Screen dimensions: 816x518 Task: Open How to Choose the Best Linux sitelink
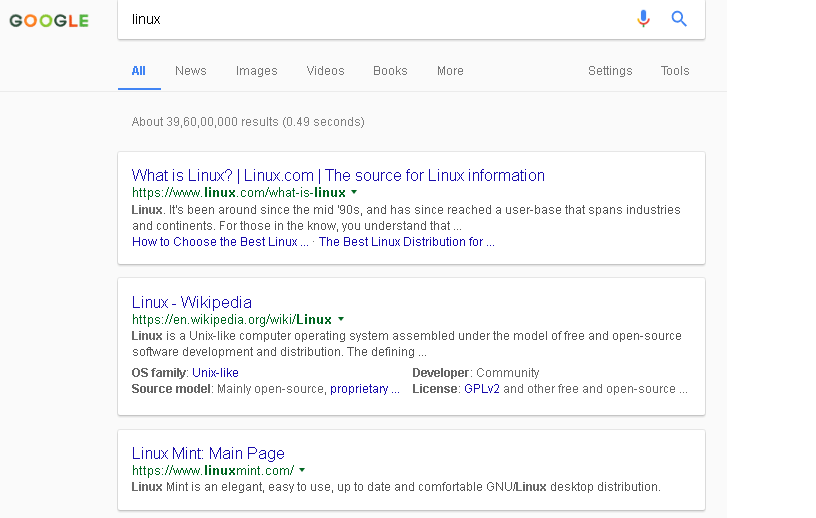[x=220, y=242]
